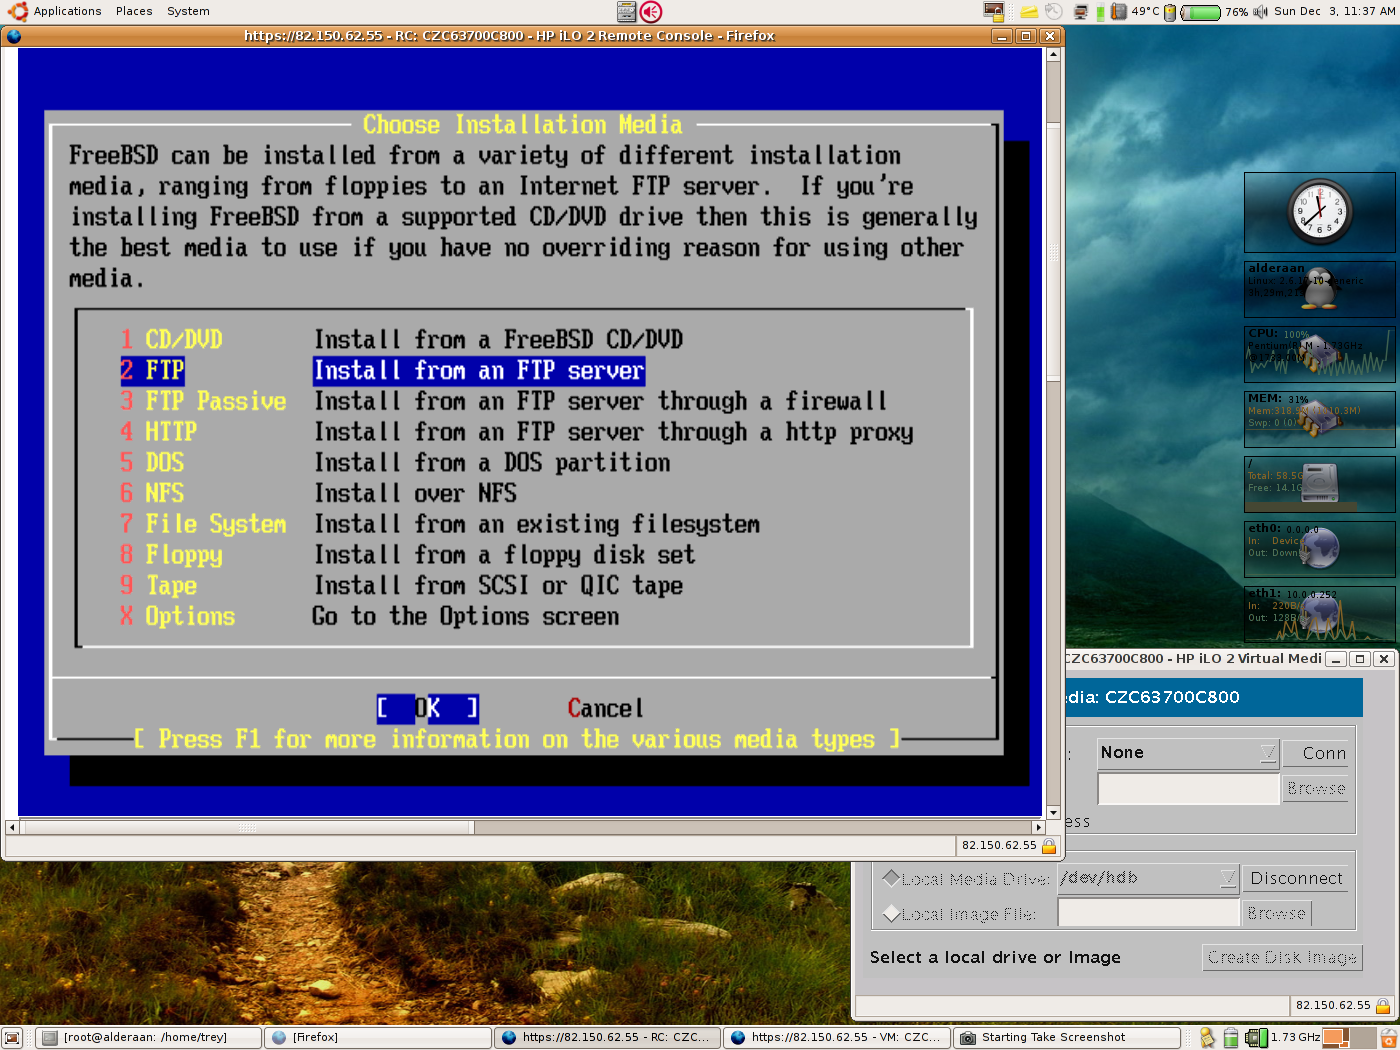1400x1050 pixels.
Task: Click Cancel in FreeBSD installer dialog
Action: [605, 708]
